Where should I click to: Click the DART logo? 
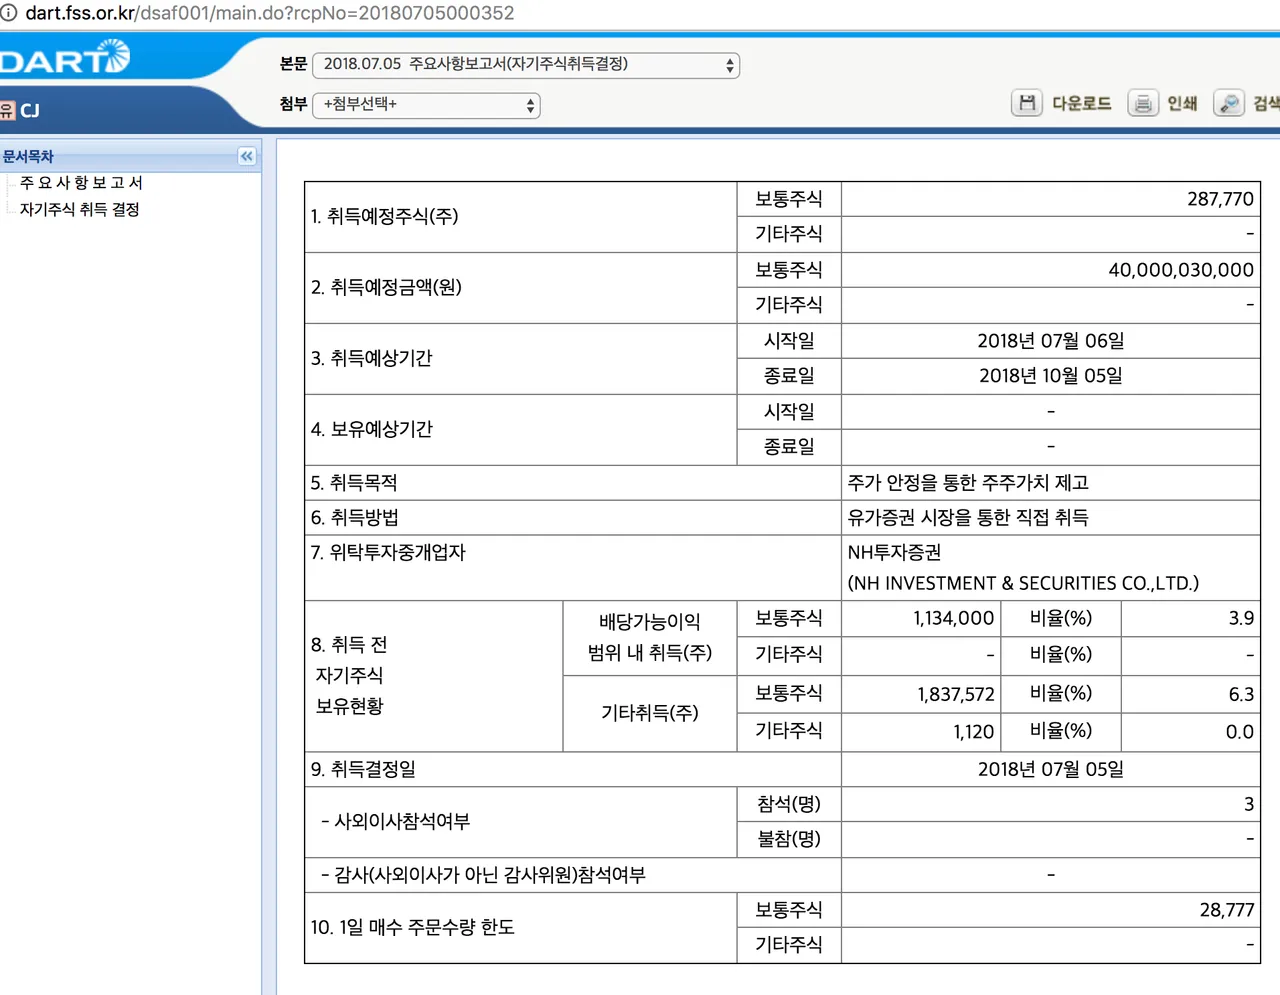pos(64,58)
